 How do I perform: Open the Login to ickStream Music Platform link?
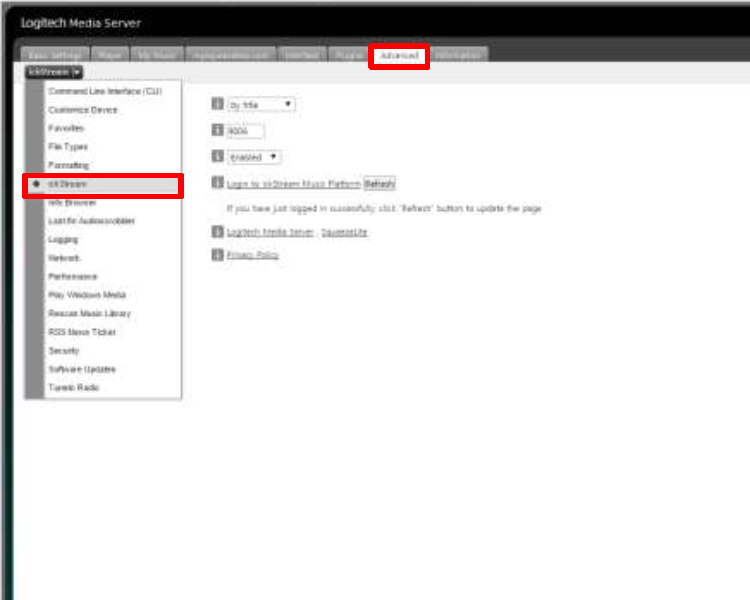click(293, 184)
